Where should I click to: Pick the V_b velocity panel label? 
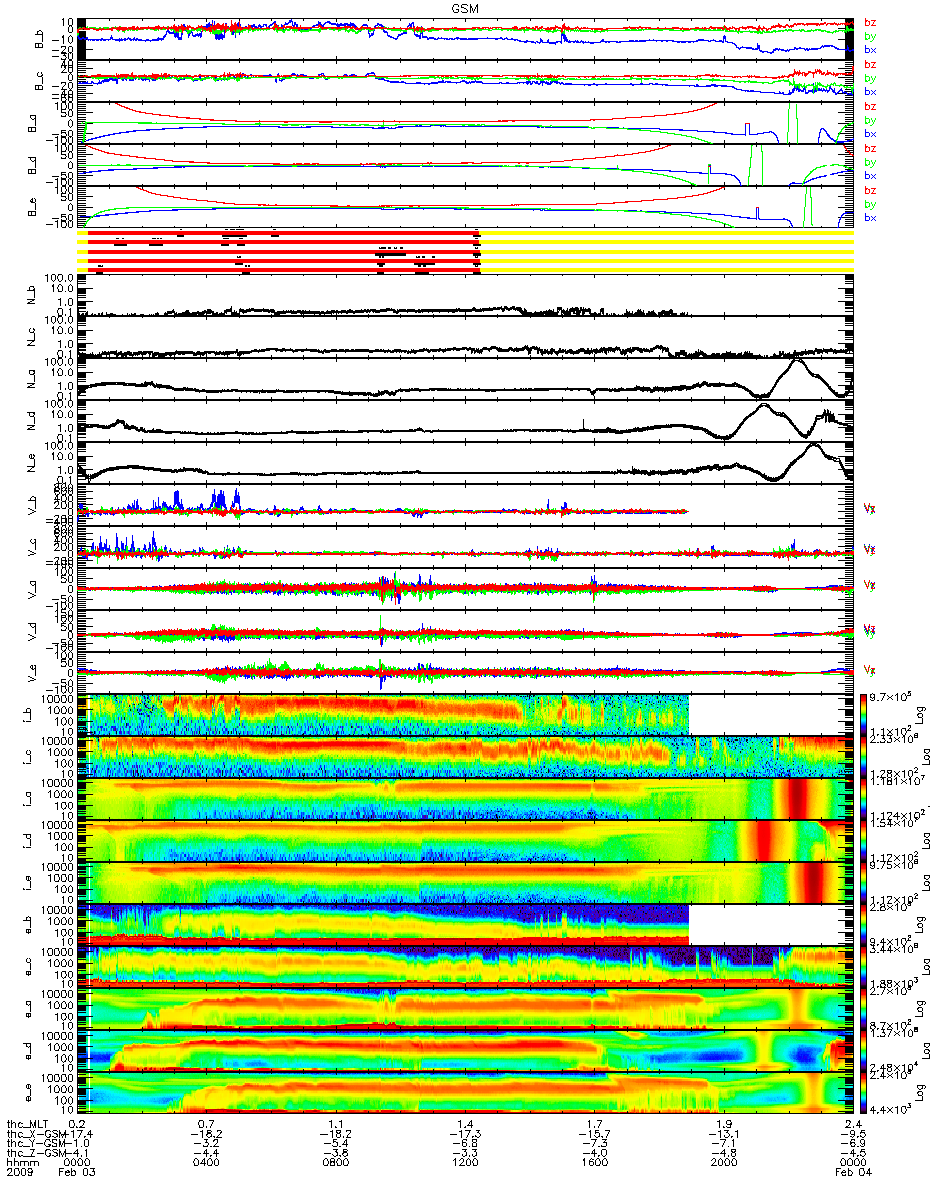point(33,507)
